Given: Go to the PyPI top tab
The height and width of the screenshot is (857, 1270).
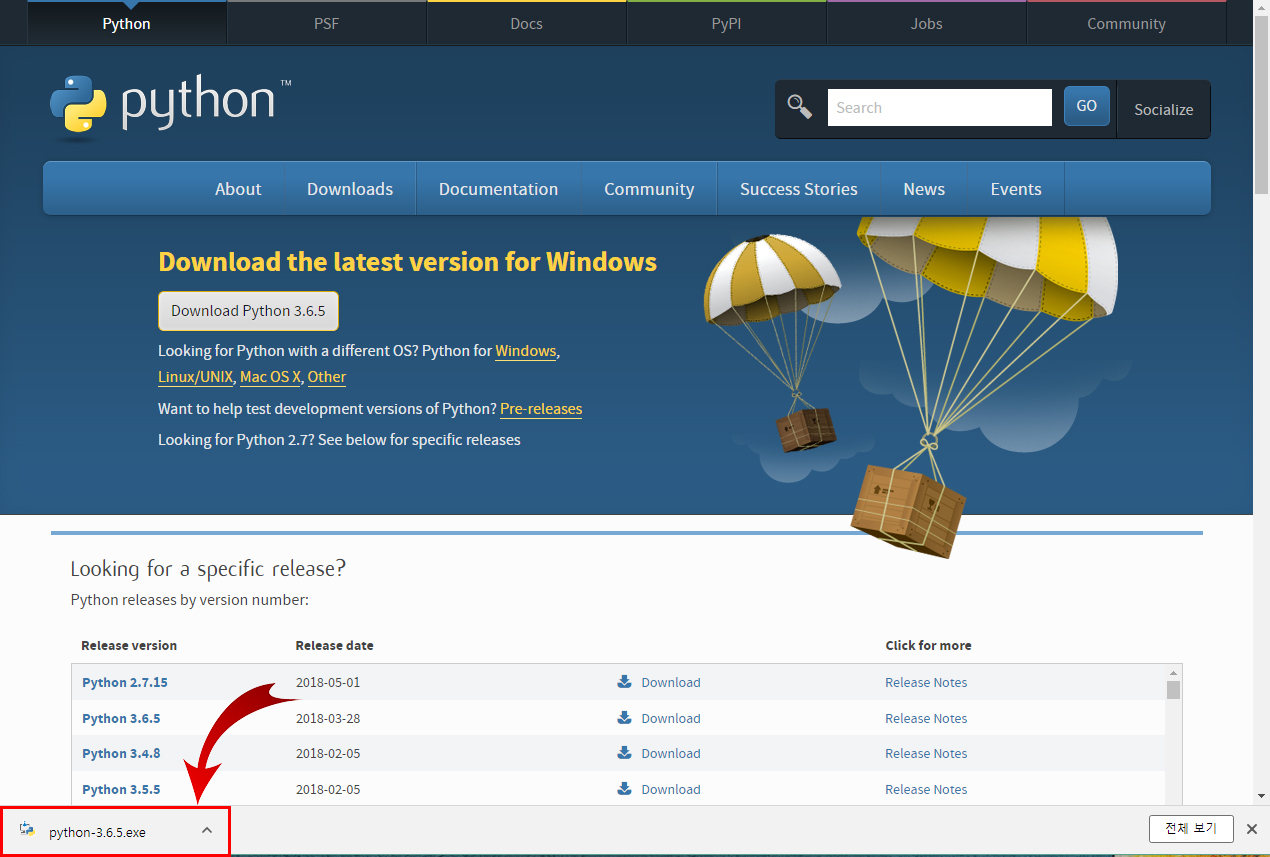Looking at the screenshot, I should (727, 23).
